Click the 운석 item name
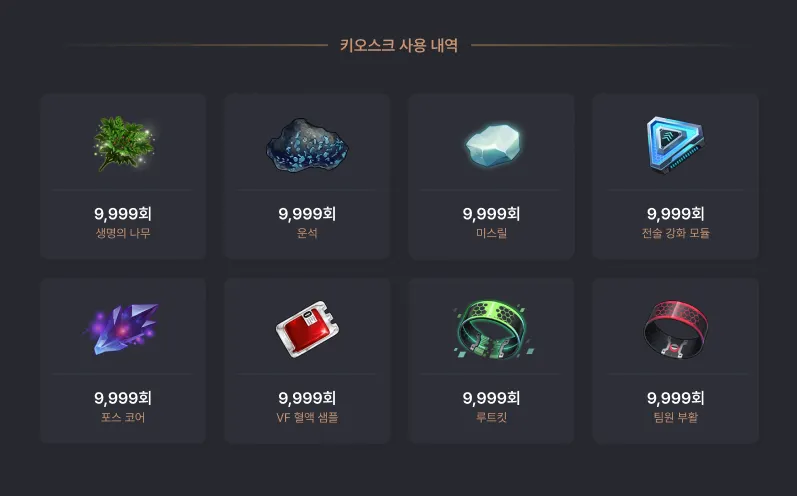Viewport: 797px width, 496px height. (307, 233)
